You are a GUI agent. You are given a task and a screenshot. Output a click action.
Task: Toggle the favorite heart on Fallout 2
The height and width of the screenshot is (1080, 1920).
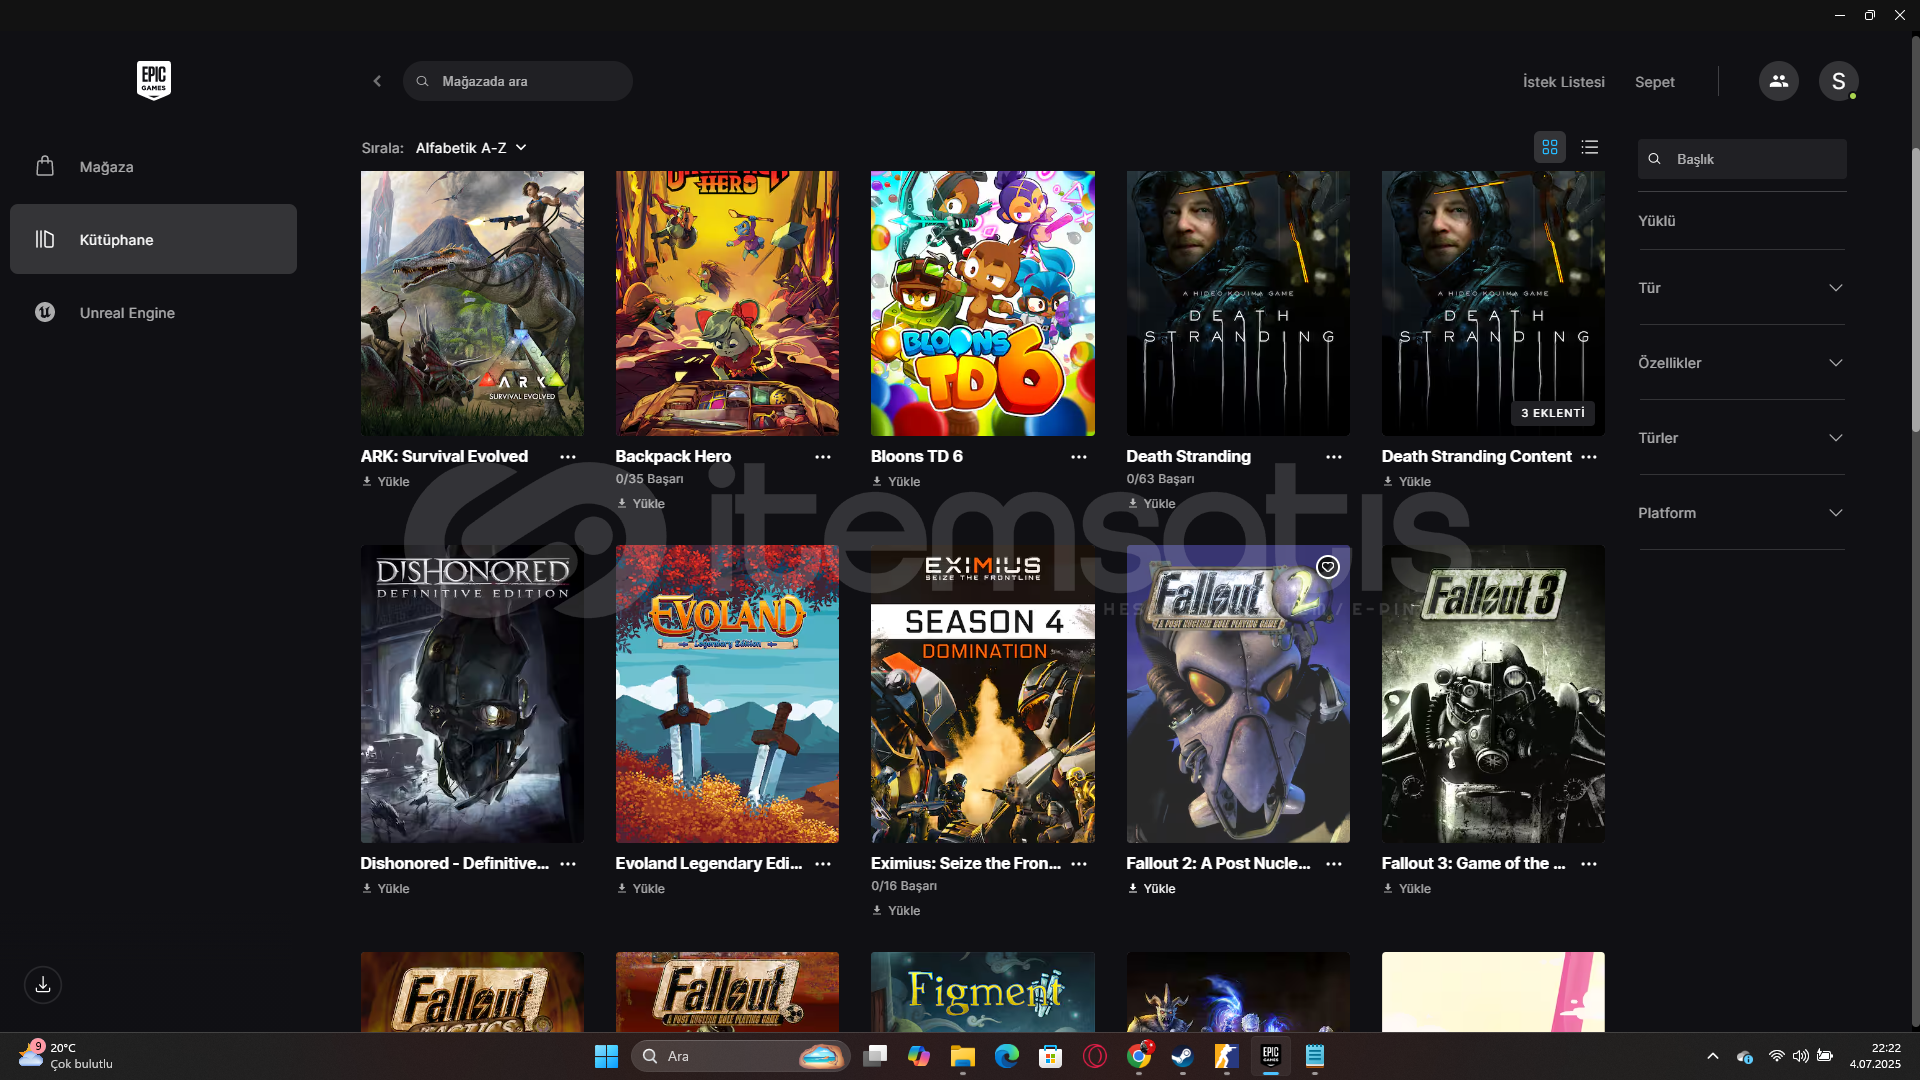pyautogui.click(x=1327, y=567)
